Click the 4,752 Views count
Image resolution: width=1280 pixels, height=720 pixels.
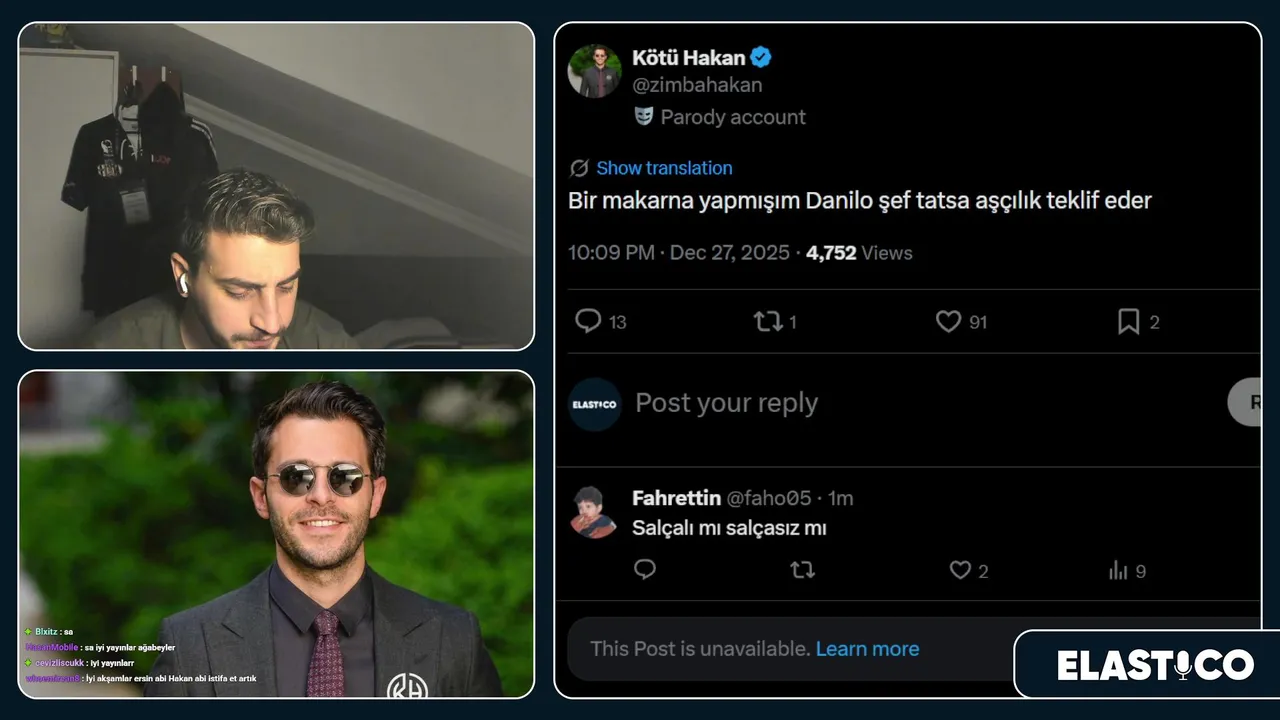coord(859,253)
